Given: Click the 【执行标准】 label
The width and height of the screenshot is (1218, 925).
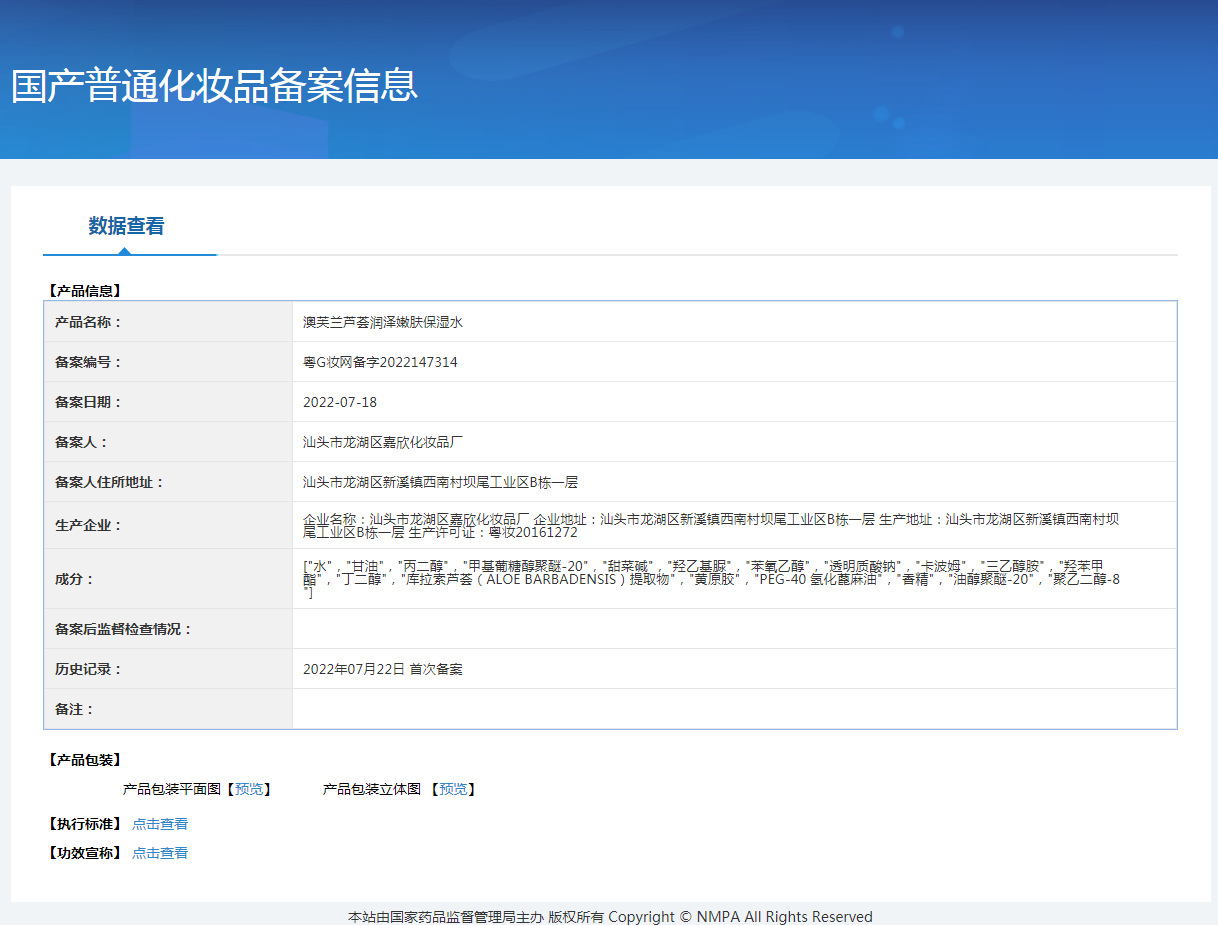Looking at the screenshot, I should pyautogui.click(x=84, y=824).
